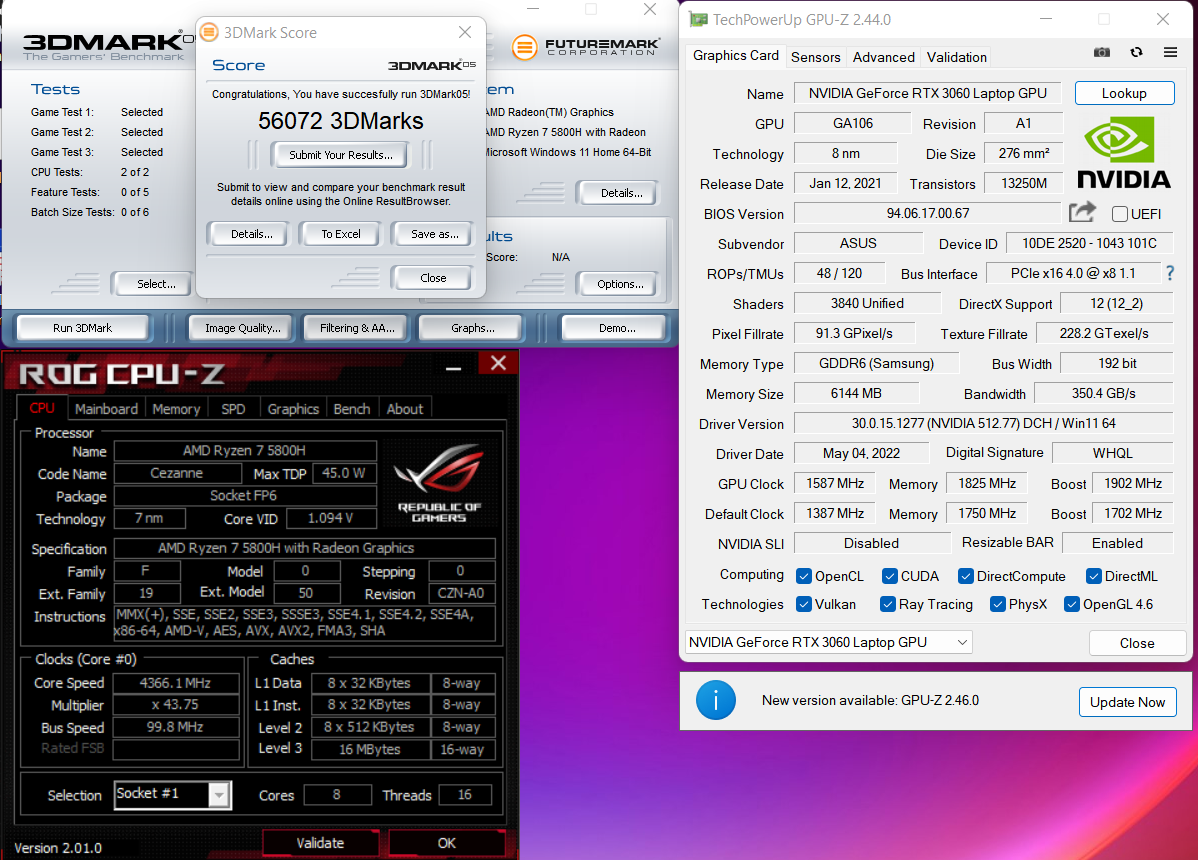Screen dimensions: 1198x860
Task: Click the OK button in CPU-Z
Action: click(x=447, y=843)
